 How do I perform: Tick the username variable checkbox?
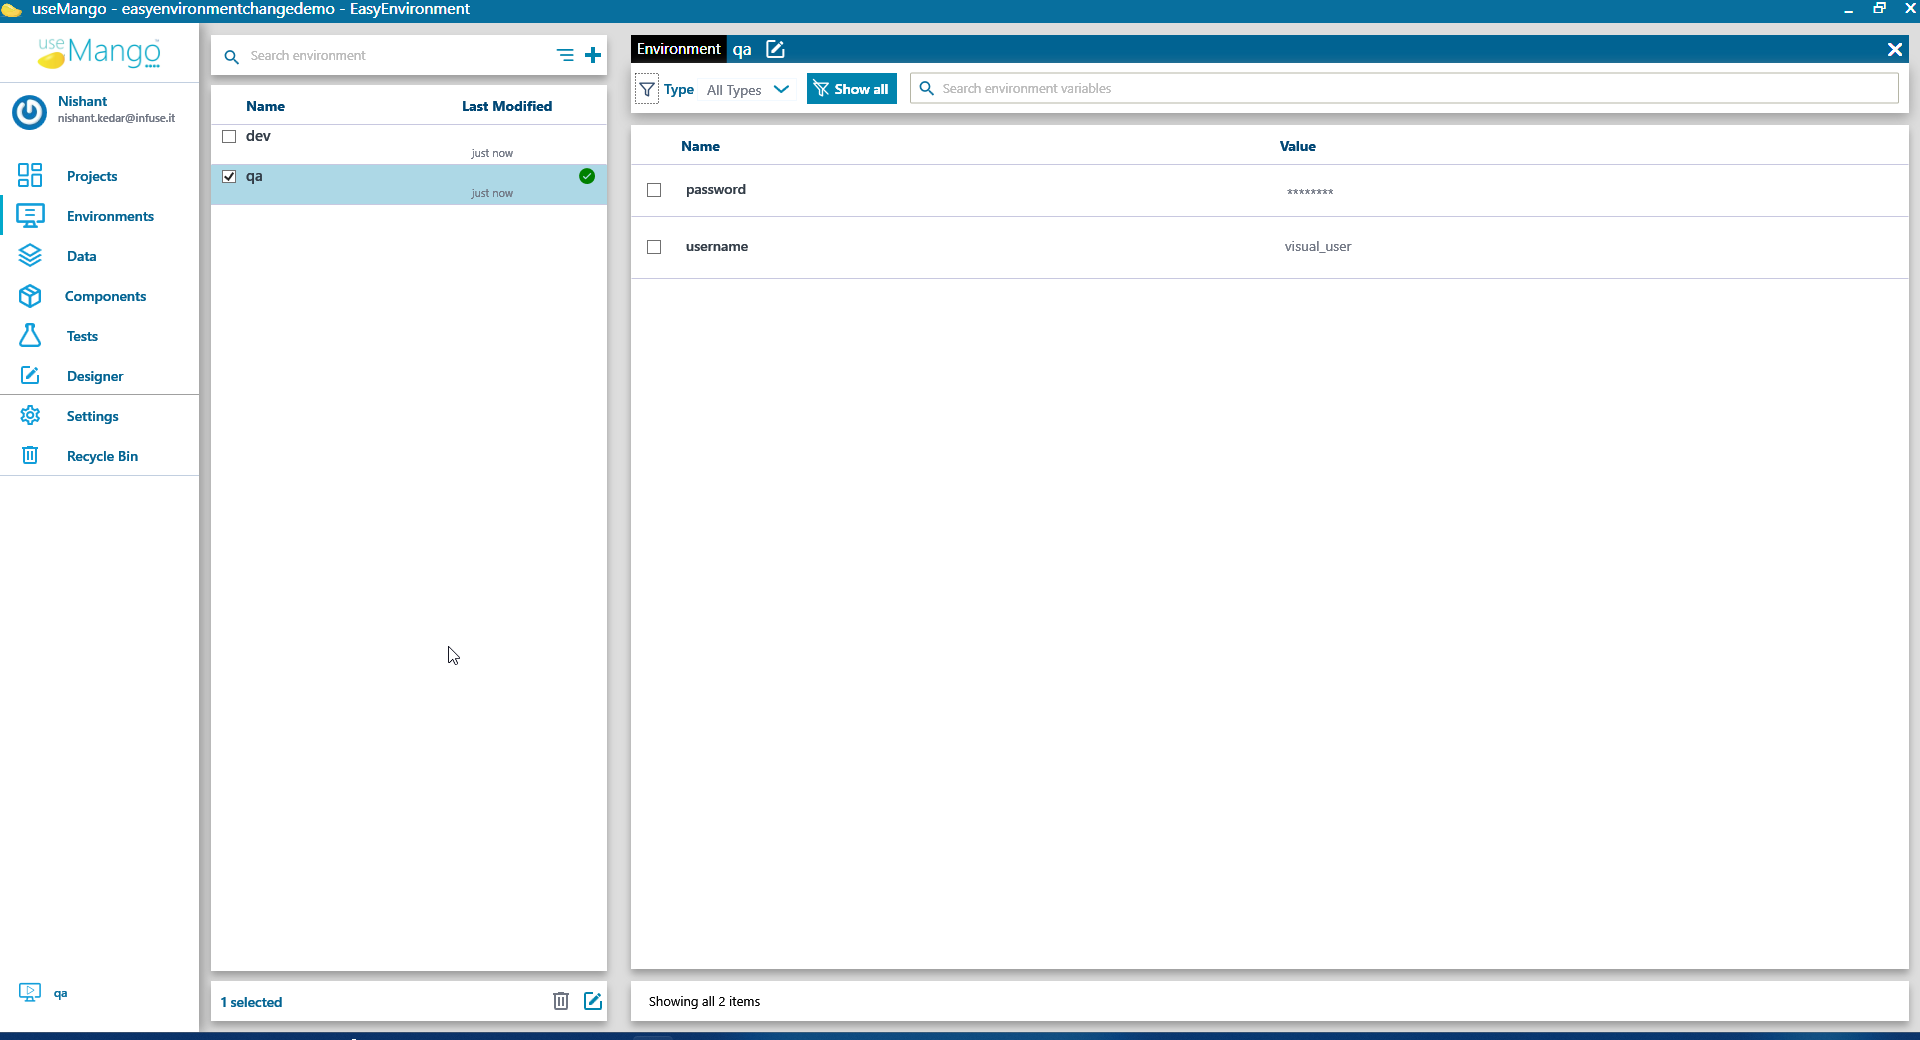[x=654, y=247]
